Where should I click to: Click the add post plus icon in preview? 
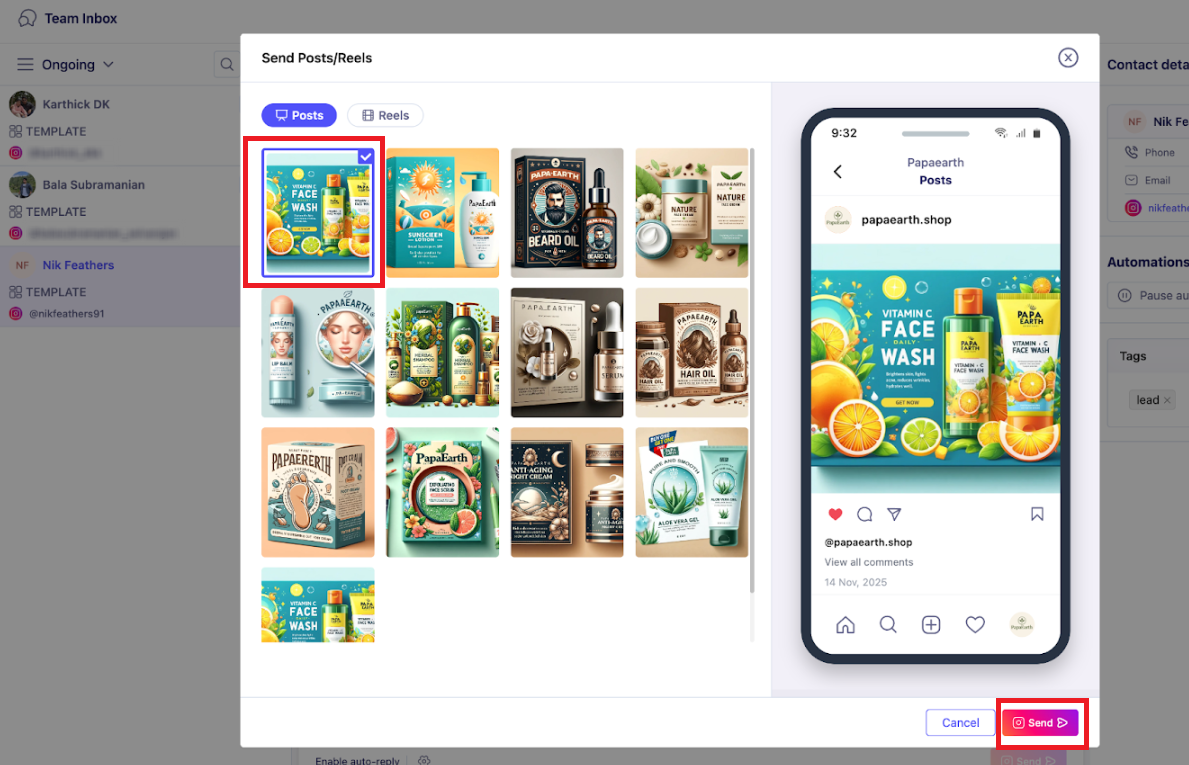(x=931, y=625)
